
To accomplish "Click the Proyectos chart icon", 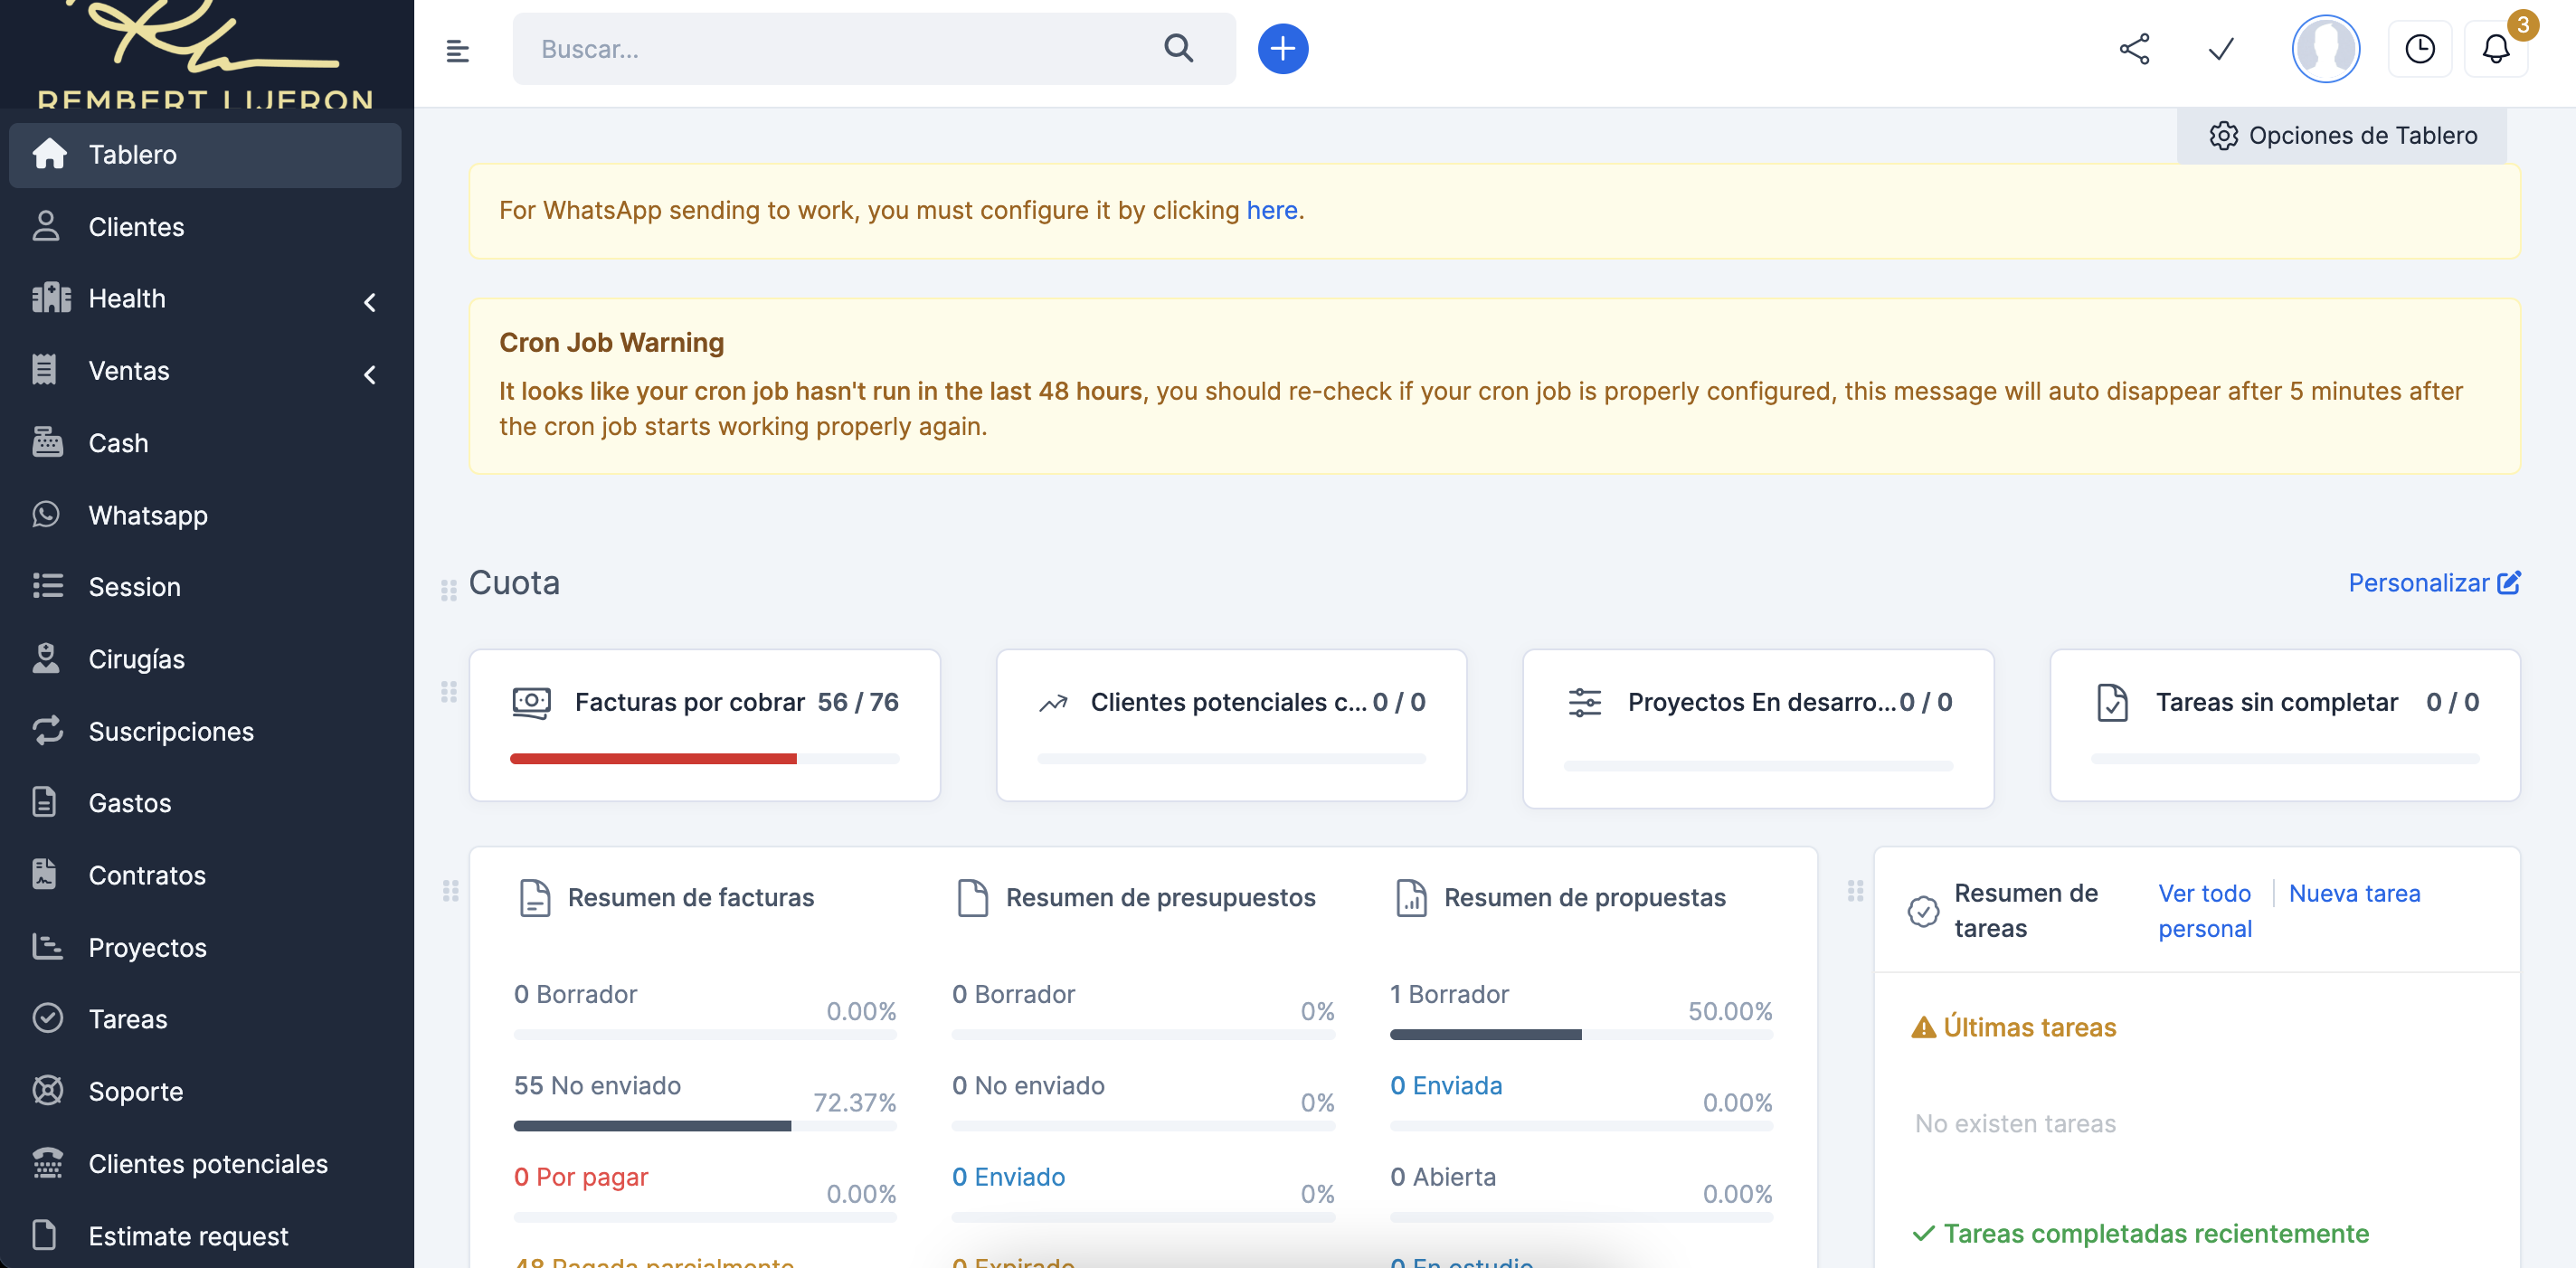I will [47, 946].
